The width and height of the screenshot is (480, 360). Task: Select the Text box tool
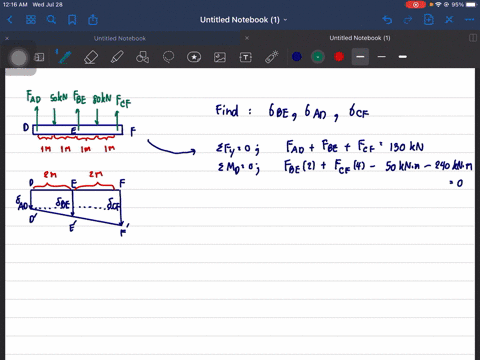(246, 57)
